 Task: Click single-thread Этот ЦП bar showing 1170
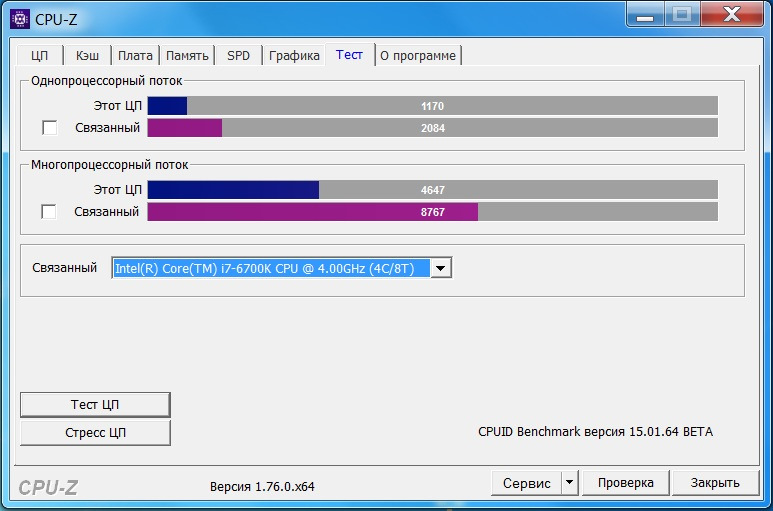coord(432,105)
